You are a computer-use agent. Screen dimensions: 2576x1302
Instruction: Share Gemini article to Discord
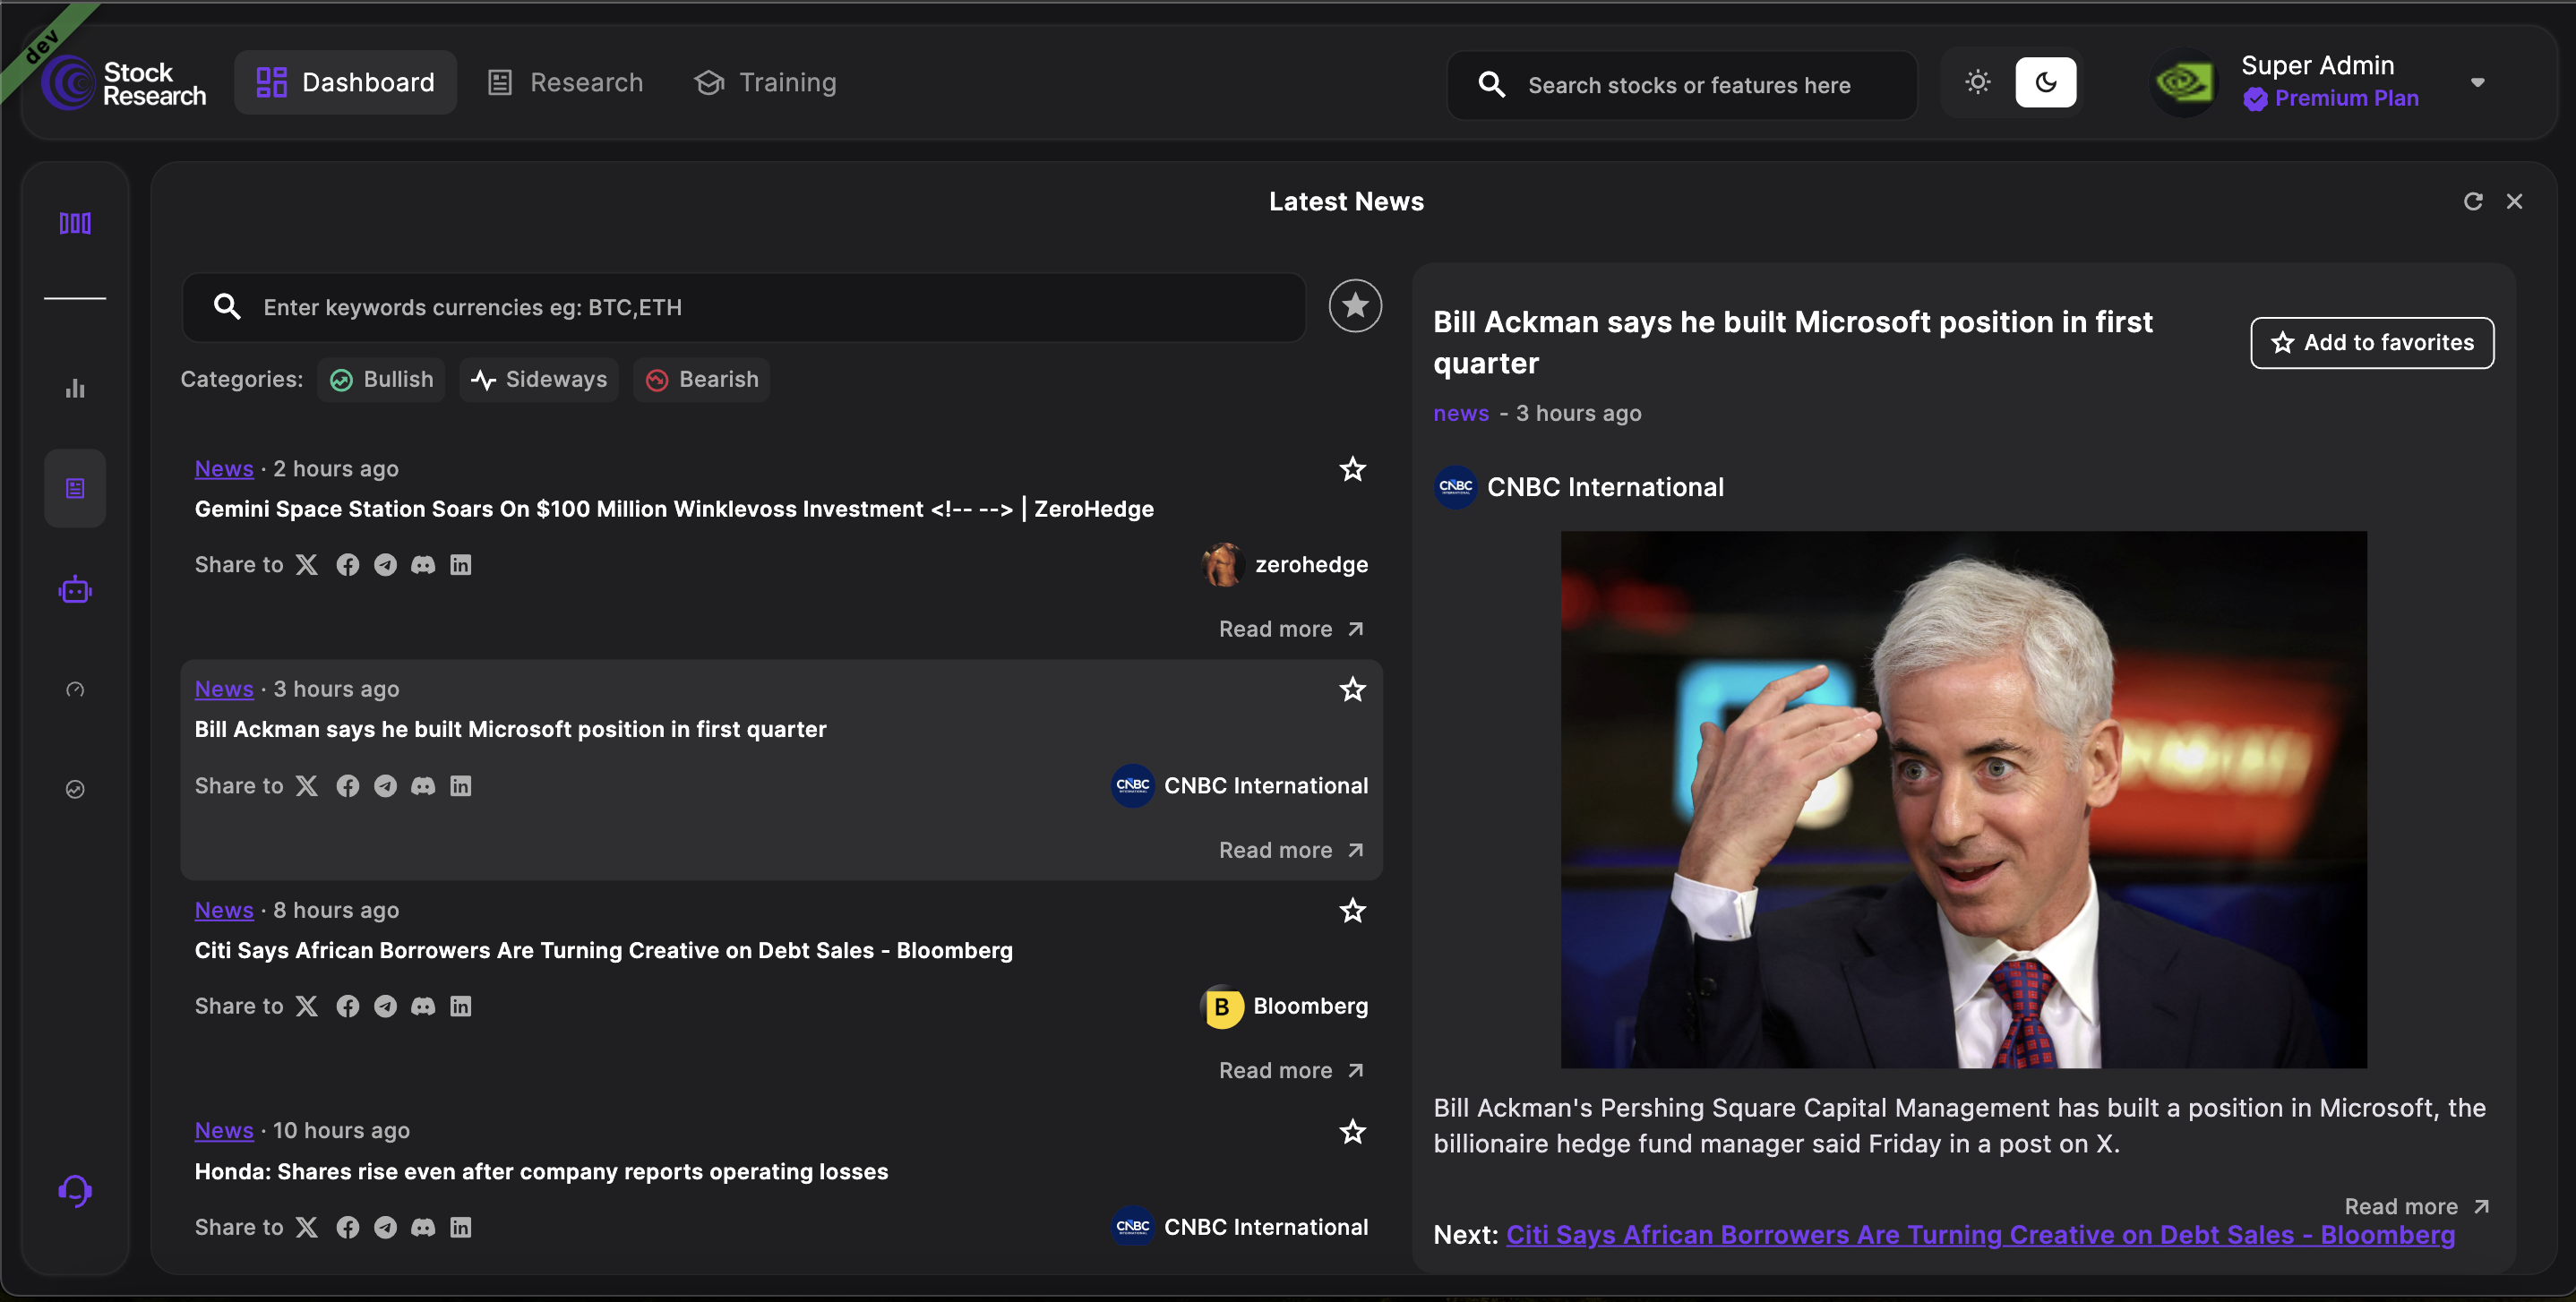point(423,565)
